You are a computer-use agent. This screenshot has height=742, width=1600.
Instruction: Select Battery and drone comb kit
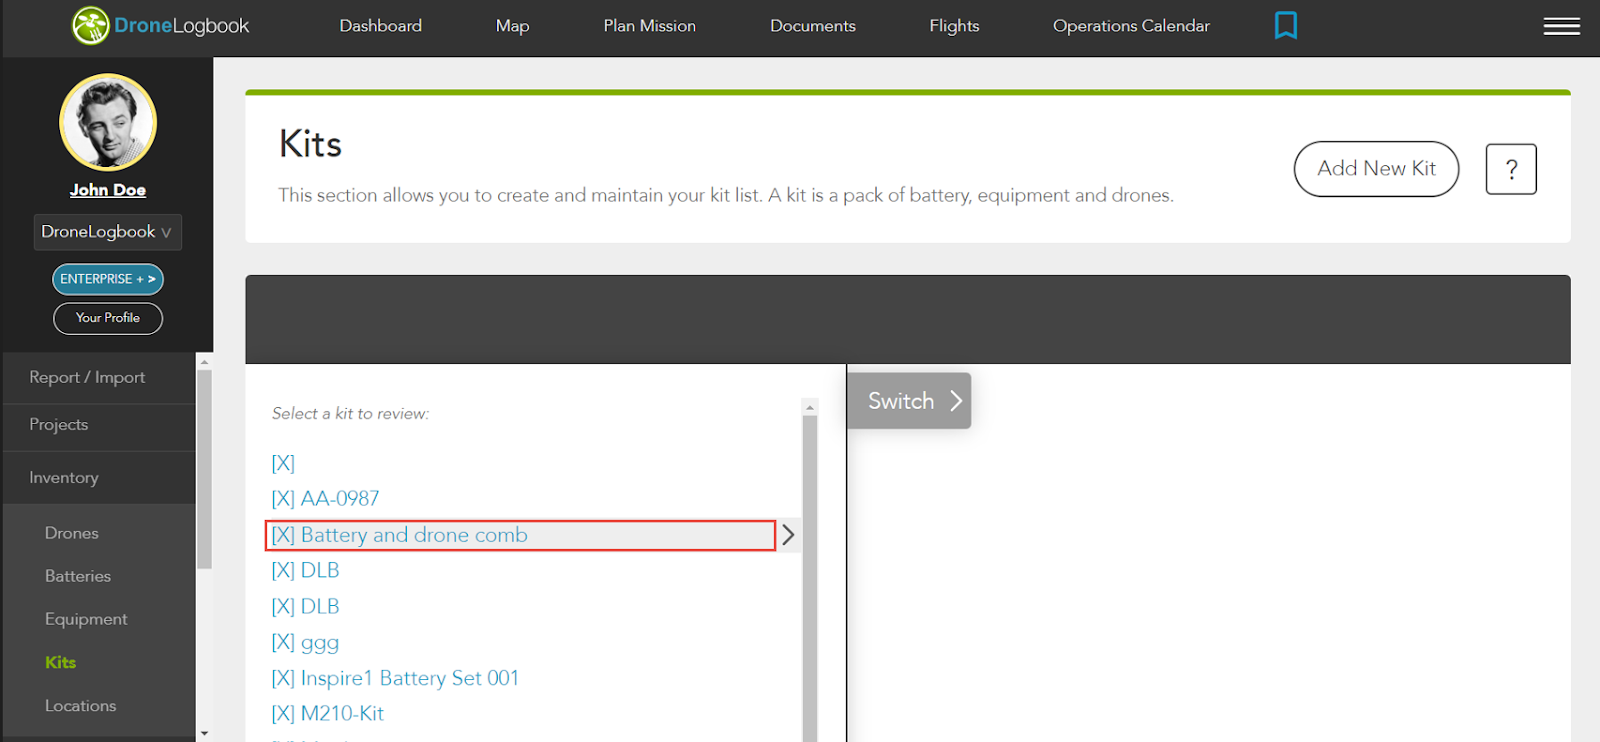click(520, 535)
